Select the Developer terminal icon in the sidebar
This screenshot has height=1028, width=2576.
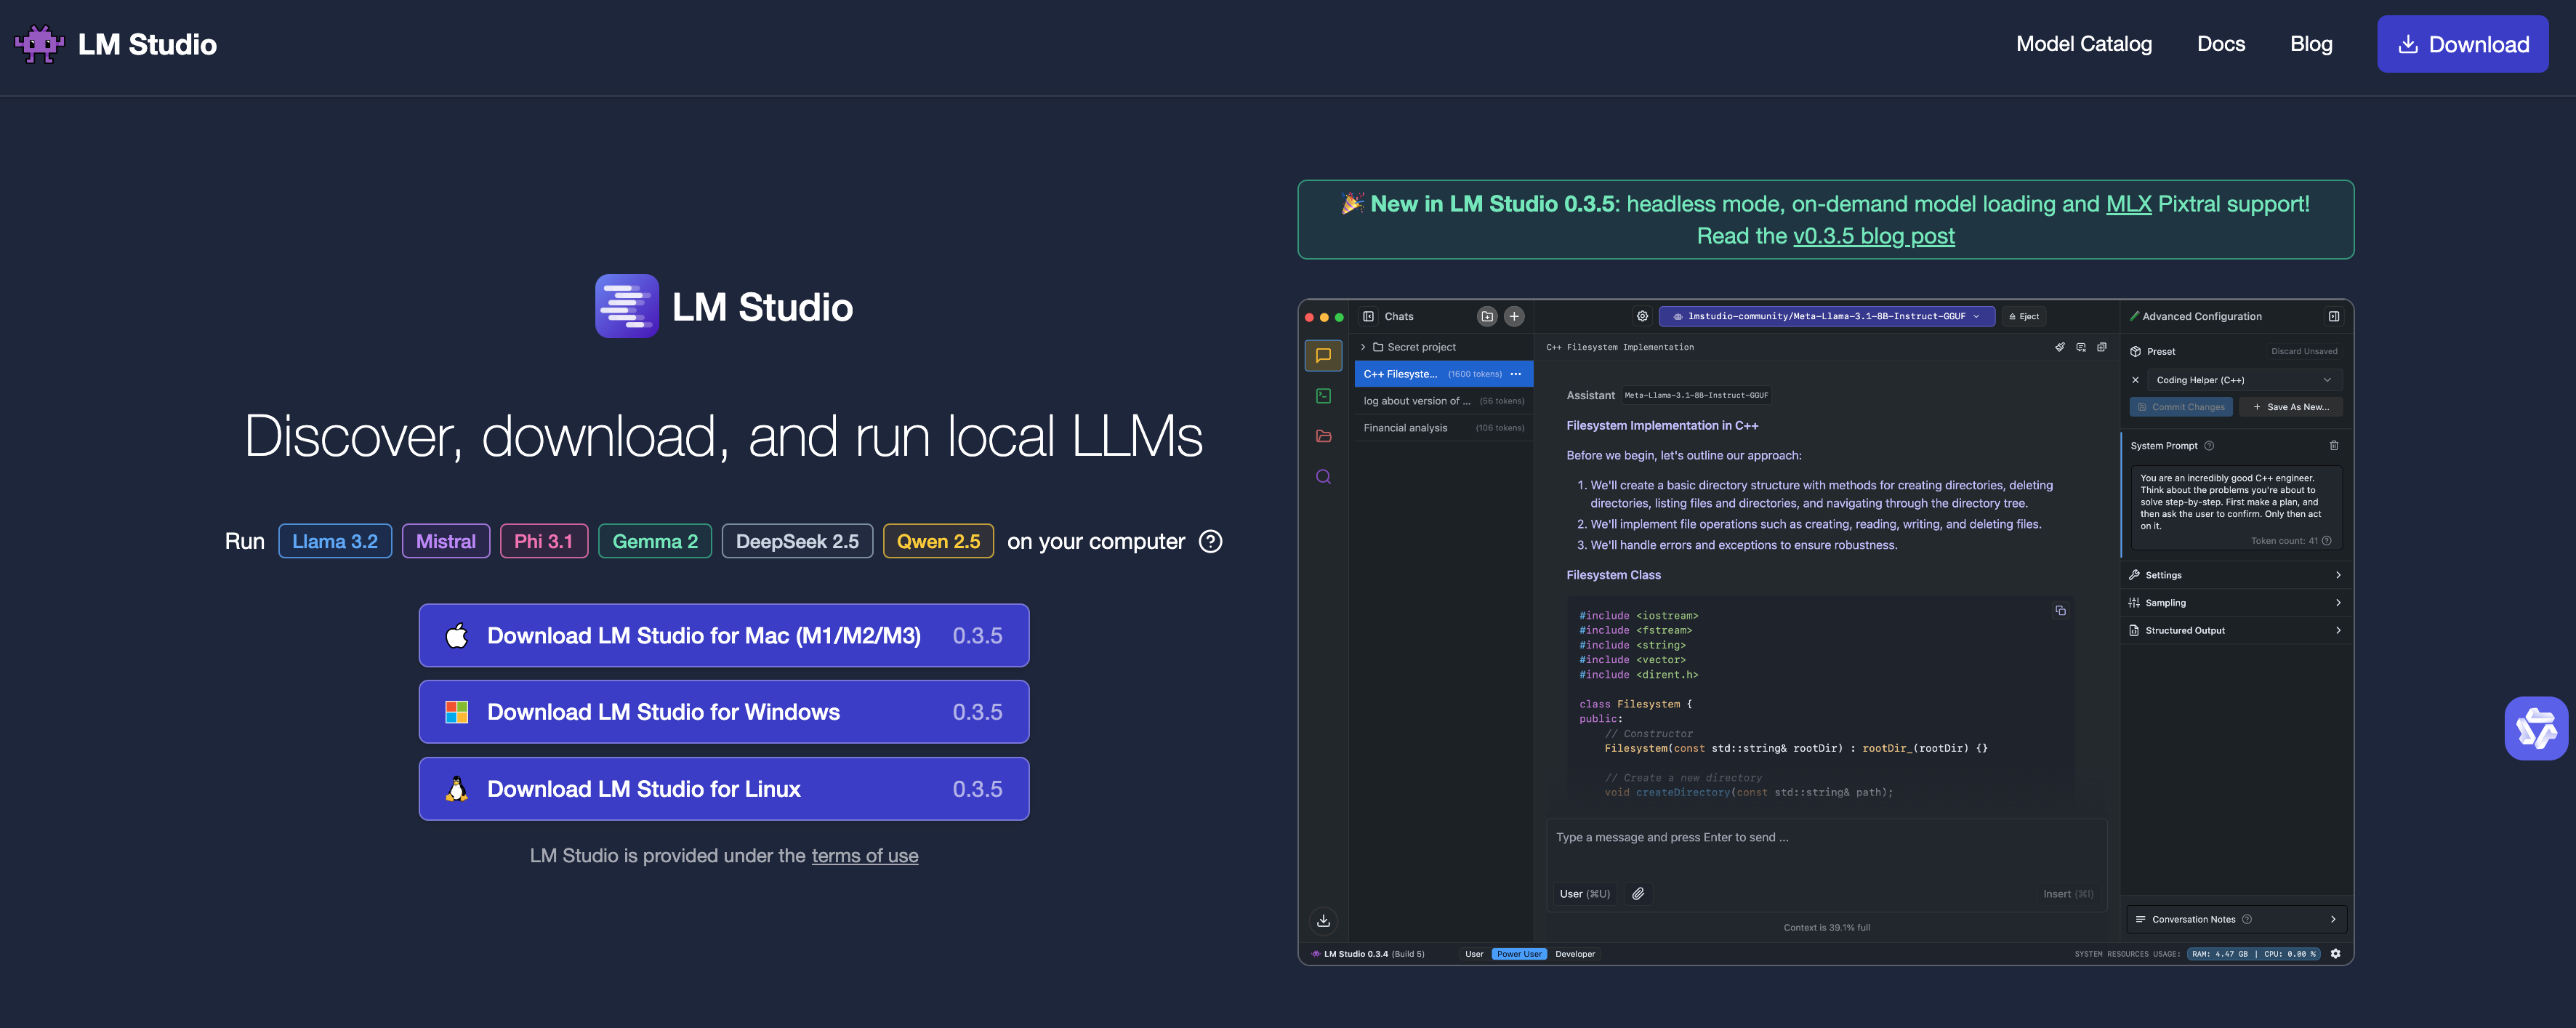pyautogui.click(x=1323, y=395)
